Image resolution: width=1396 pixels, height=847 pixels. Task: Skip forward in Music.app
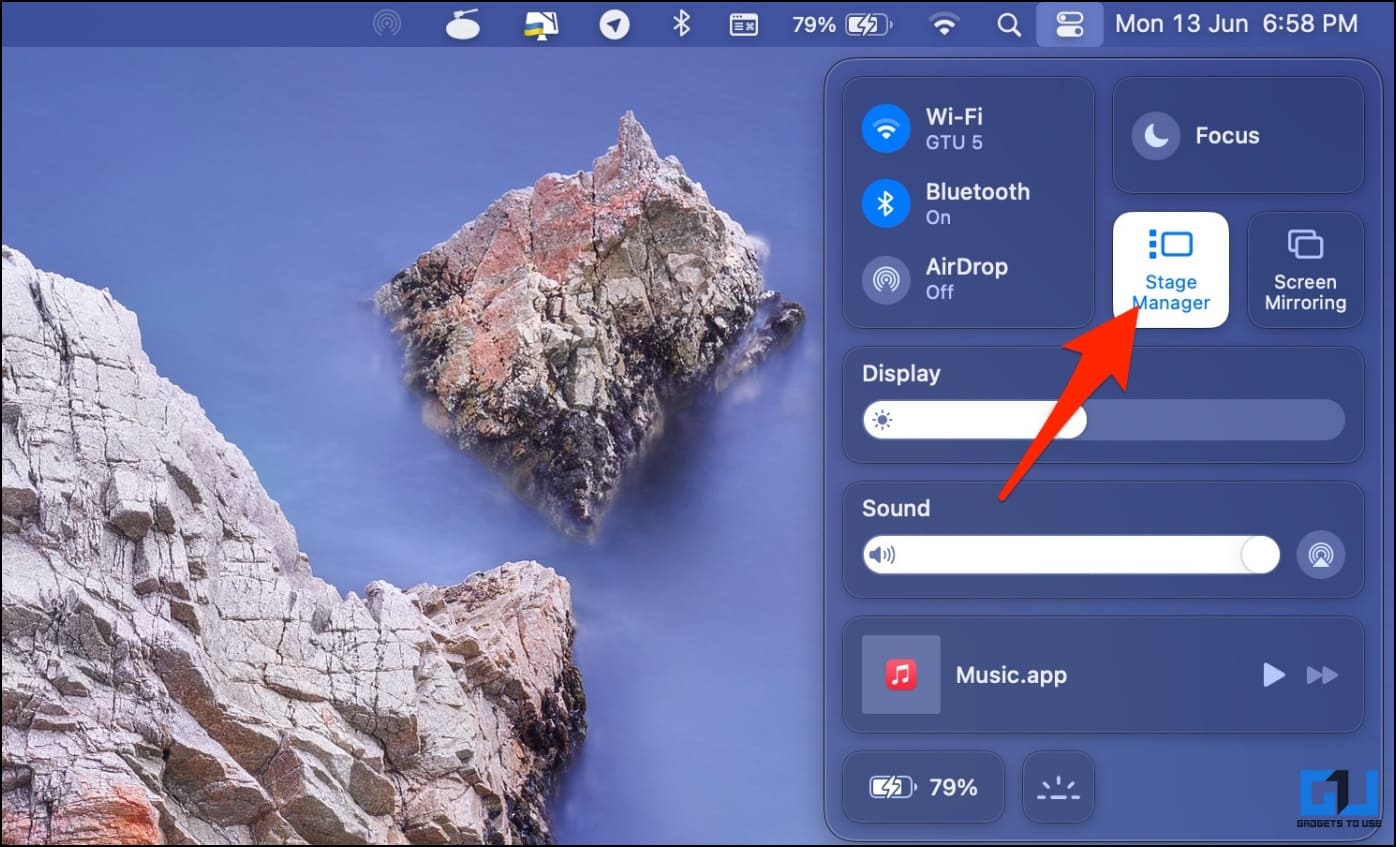click(x=1322, y=676)
